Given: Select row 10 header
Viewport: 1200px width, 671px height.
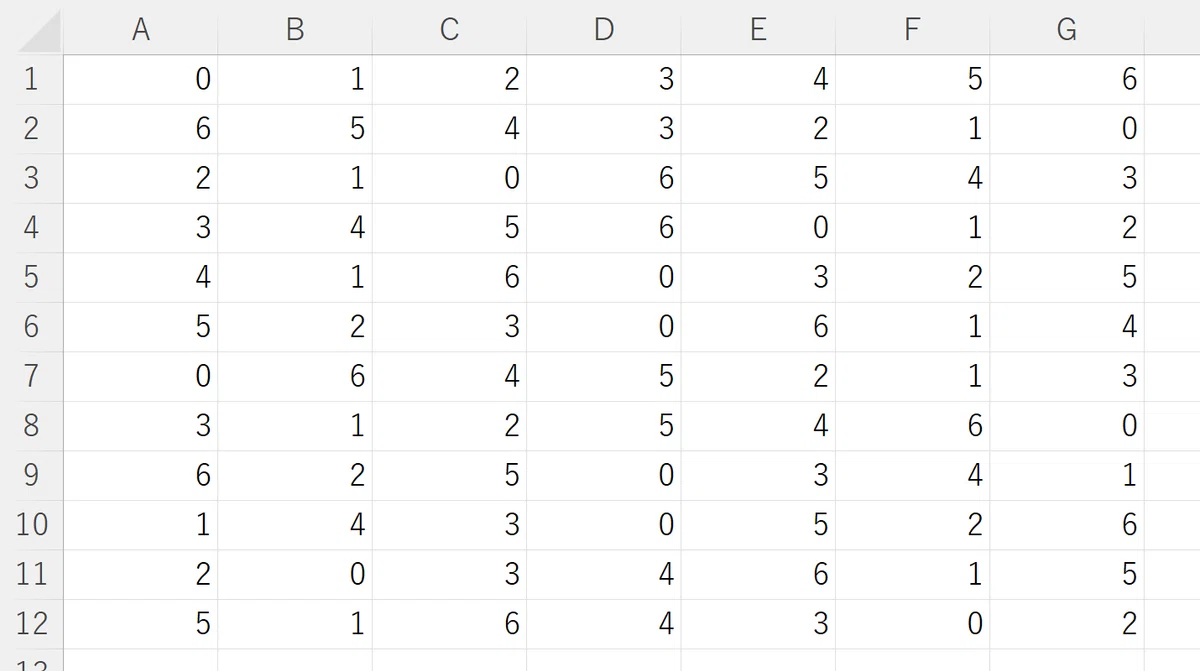Looking at the screenshot, I should 31,525.
